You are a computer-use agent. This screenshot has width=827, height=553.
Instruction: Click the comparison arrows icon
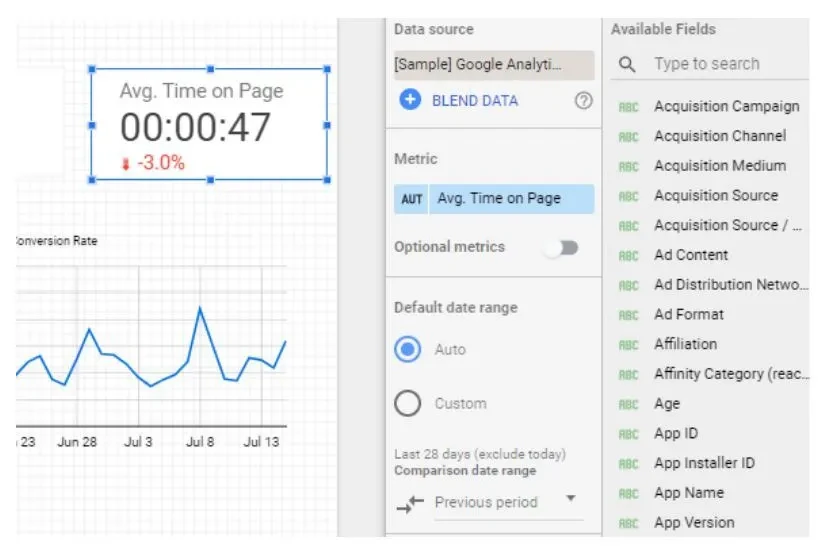point(410,503)
